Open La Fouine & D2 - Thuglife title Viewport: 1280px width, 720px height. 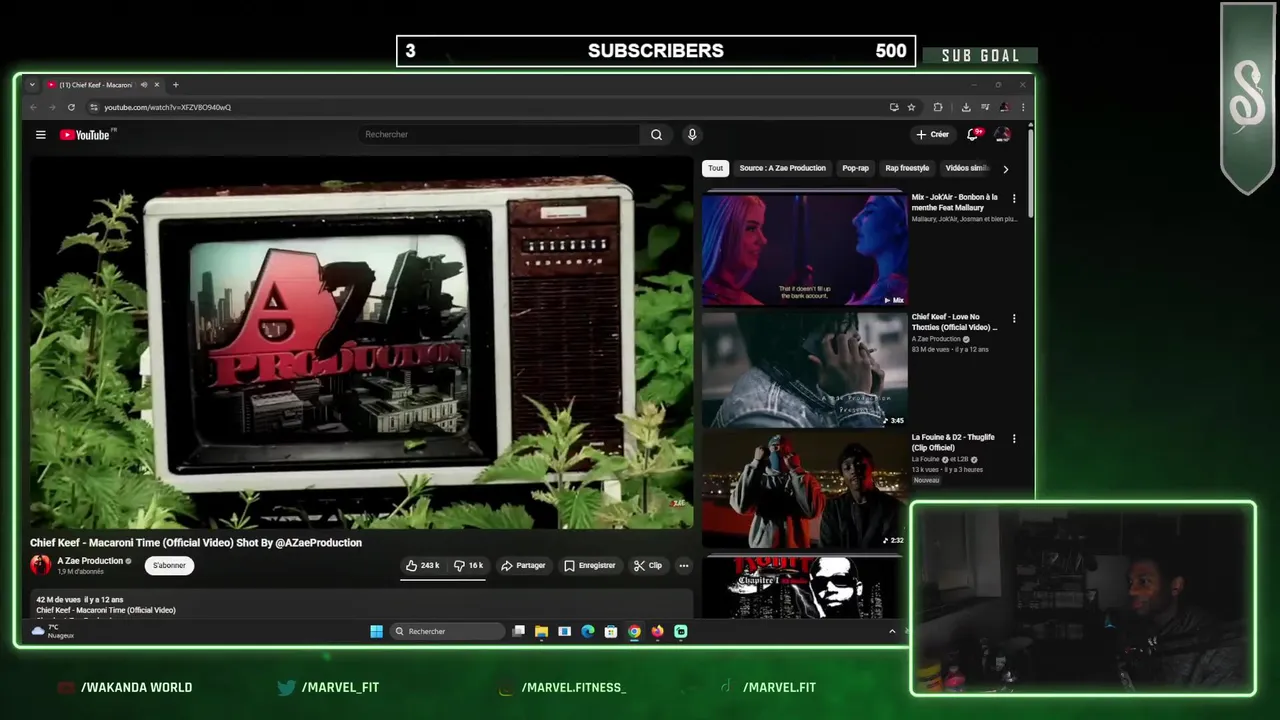(x=953, y=442)
